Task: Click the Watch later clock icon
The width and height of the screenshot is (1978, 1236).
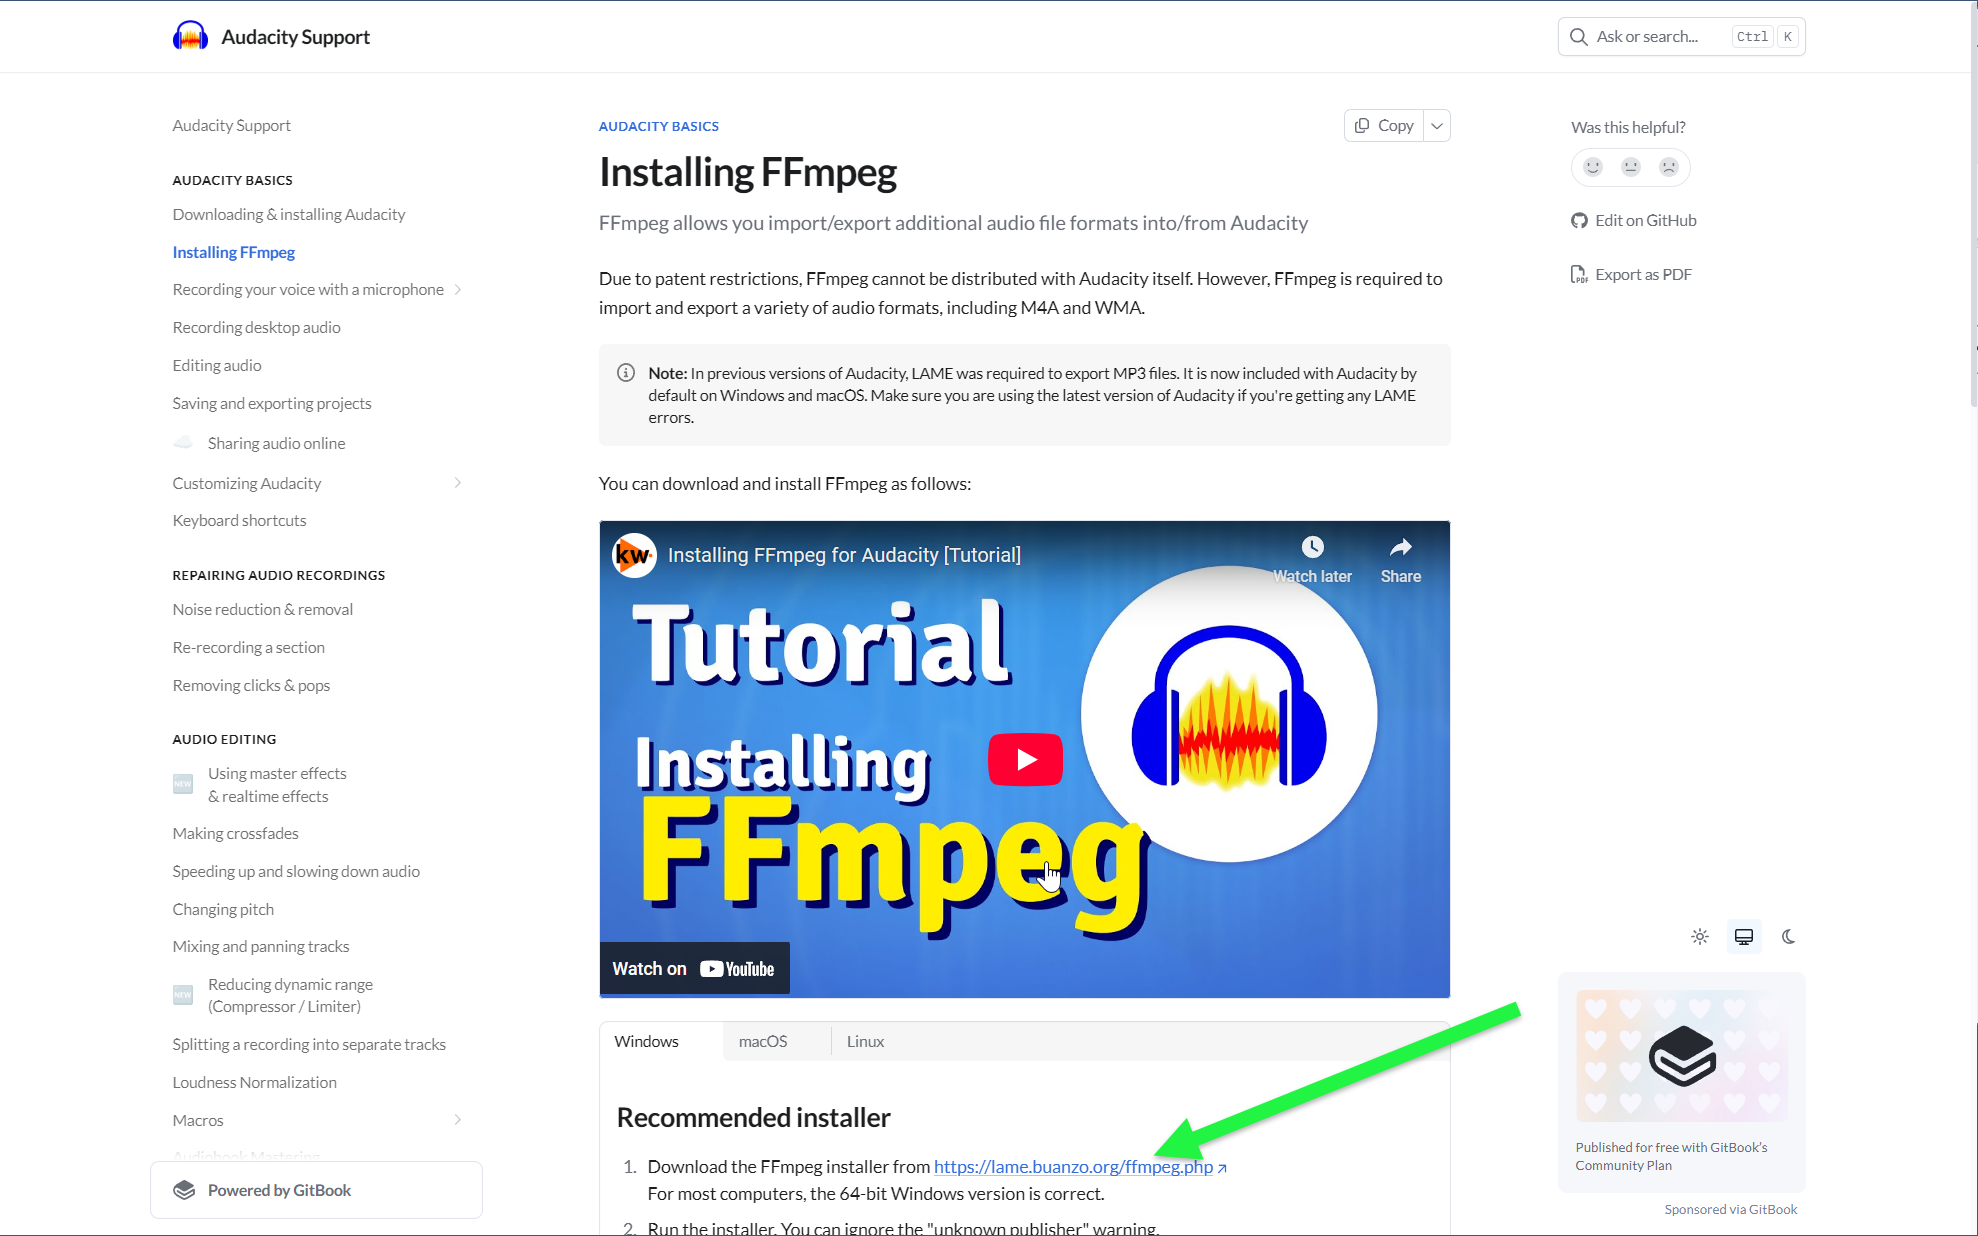Action: tap(1312, 548)
